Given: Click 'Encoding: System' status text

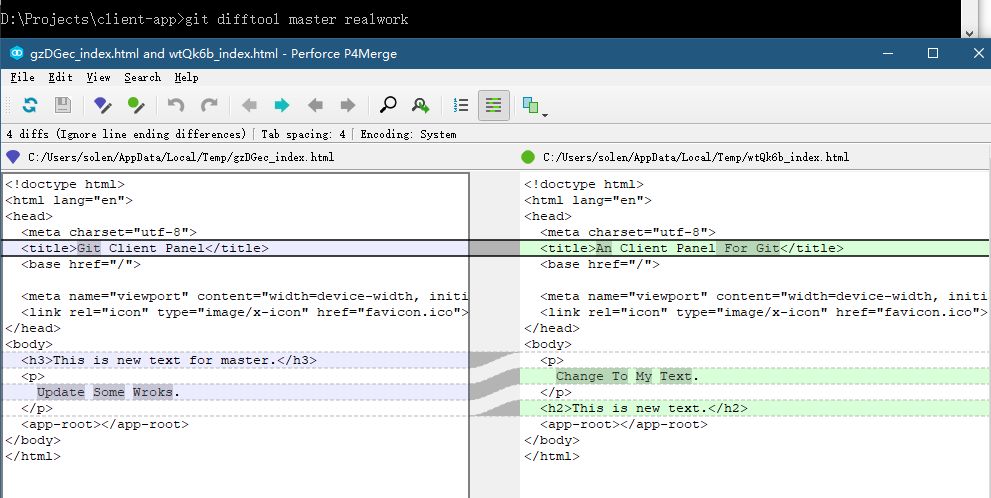Looking at the screenshot, I should click(x=408, y=134).
